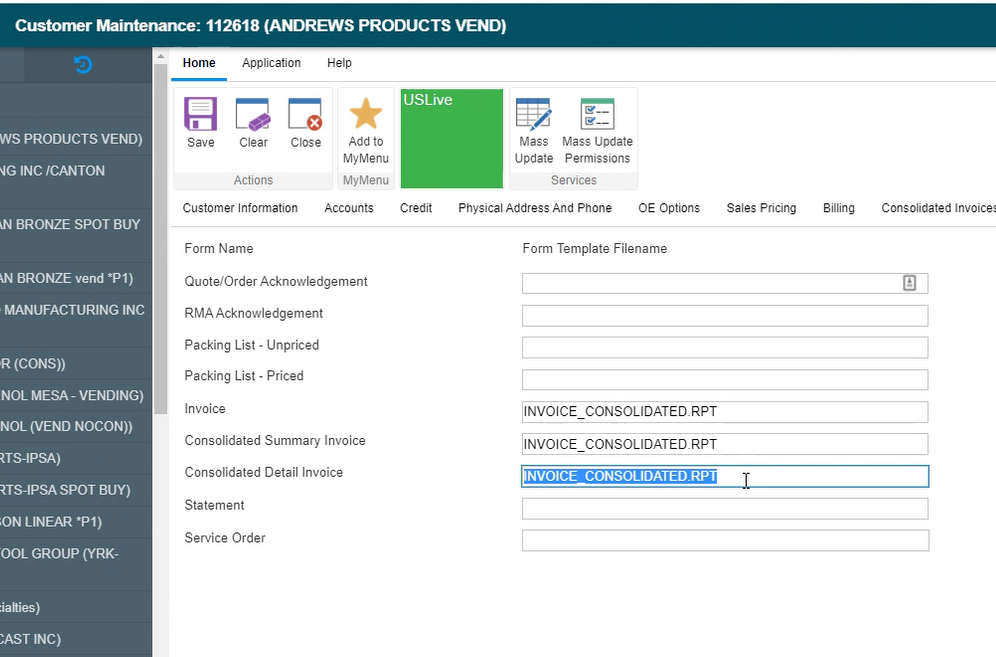Click the green USLive environment tile
This screenshot has height=657, width=996.
[x=451, y=138]
